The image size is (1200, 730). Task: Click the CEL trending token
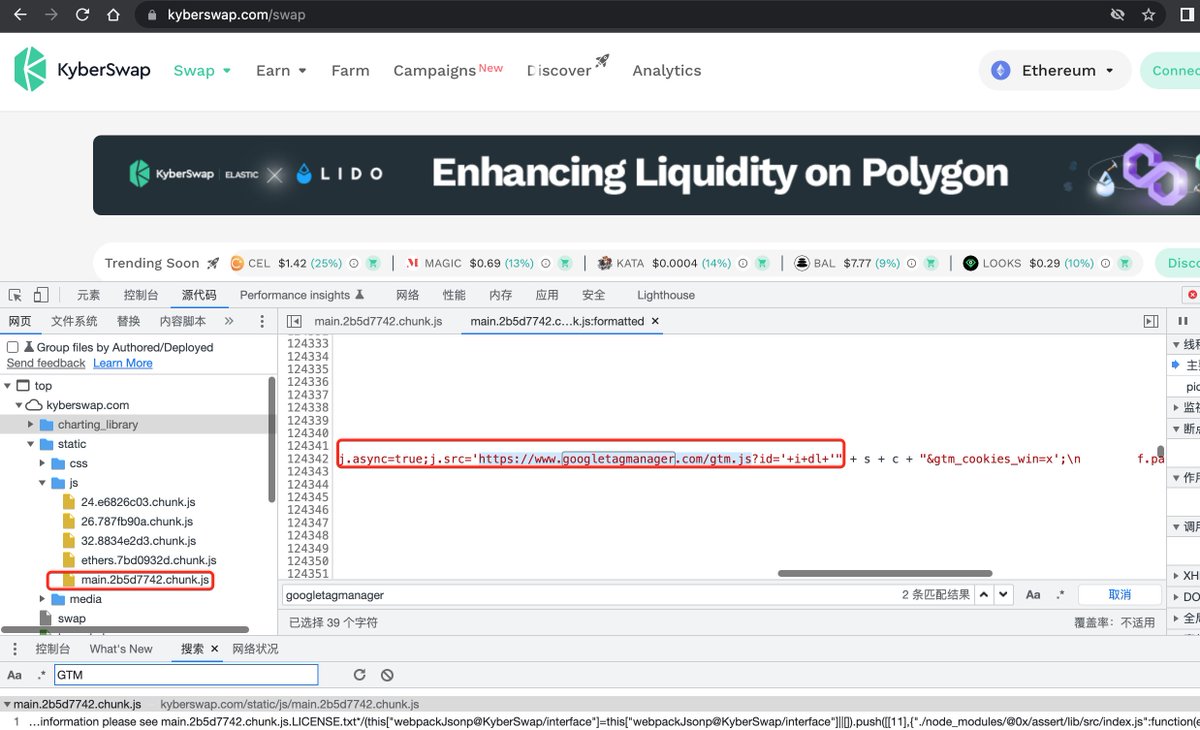[x=286, y=263]
